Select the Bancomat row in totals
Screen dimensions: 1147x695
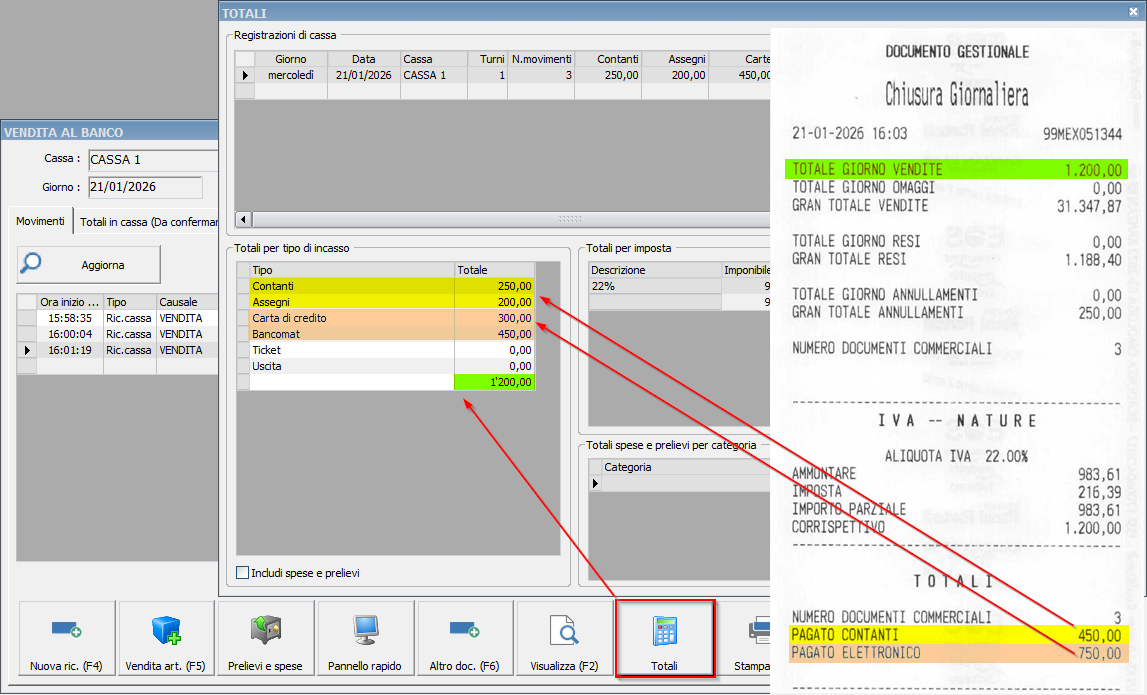[351, 334]
